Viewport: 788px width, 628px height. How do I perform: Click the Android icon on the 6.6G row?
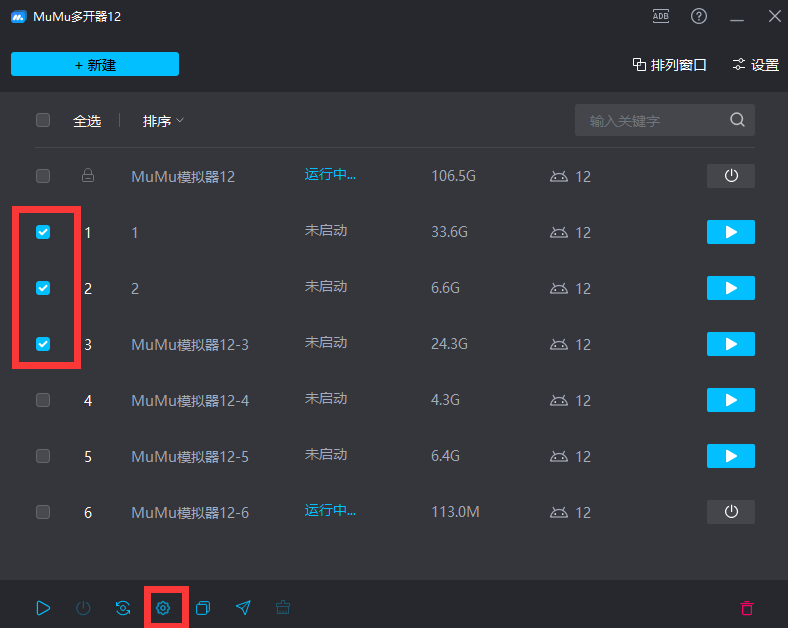pos(559,288)
